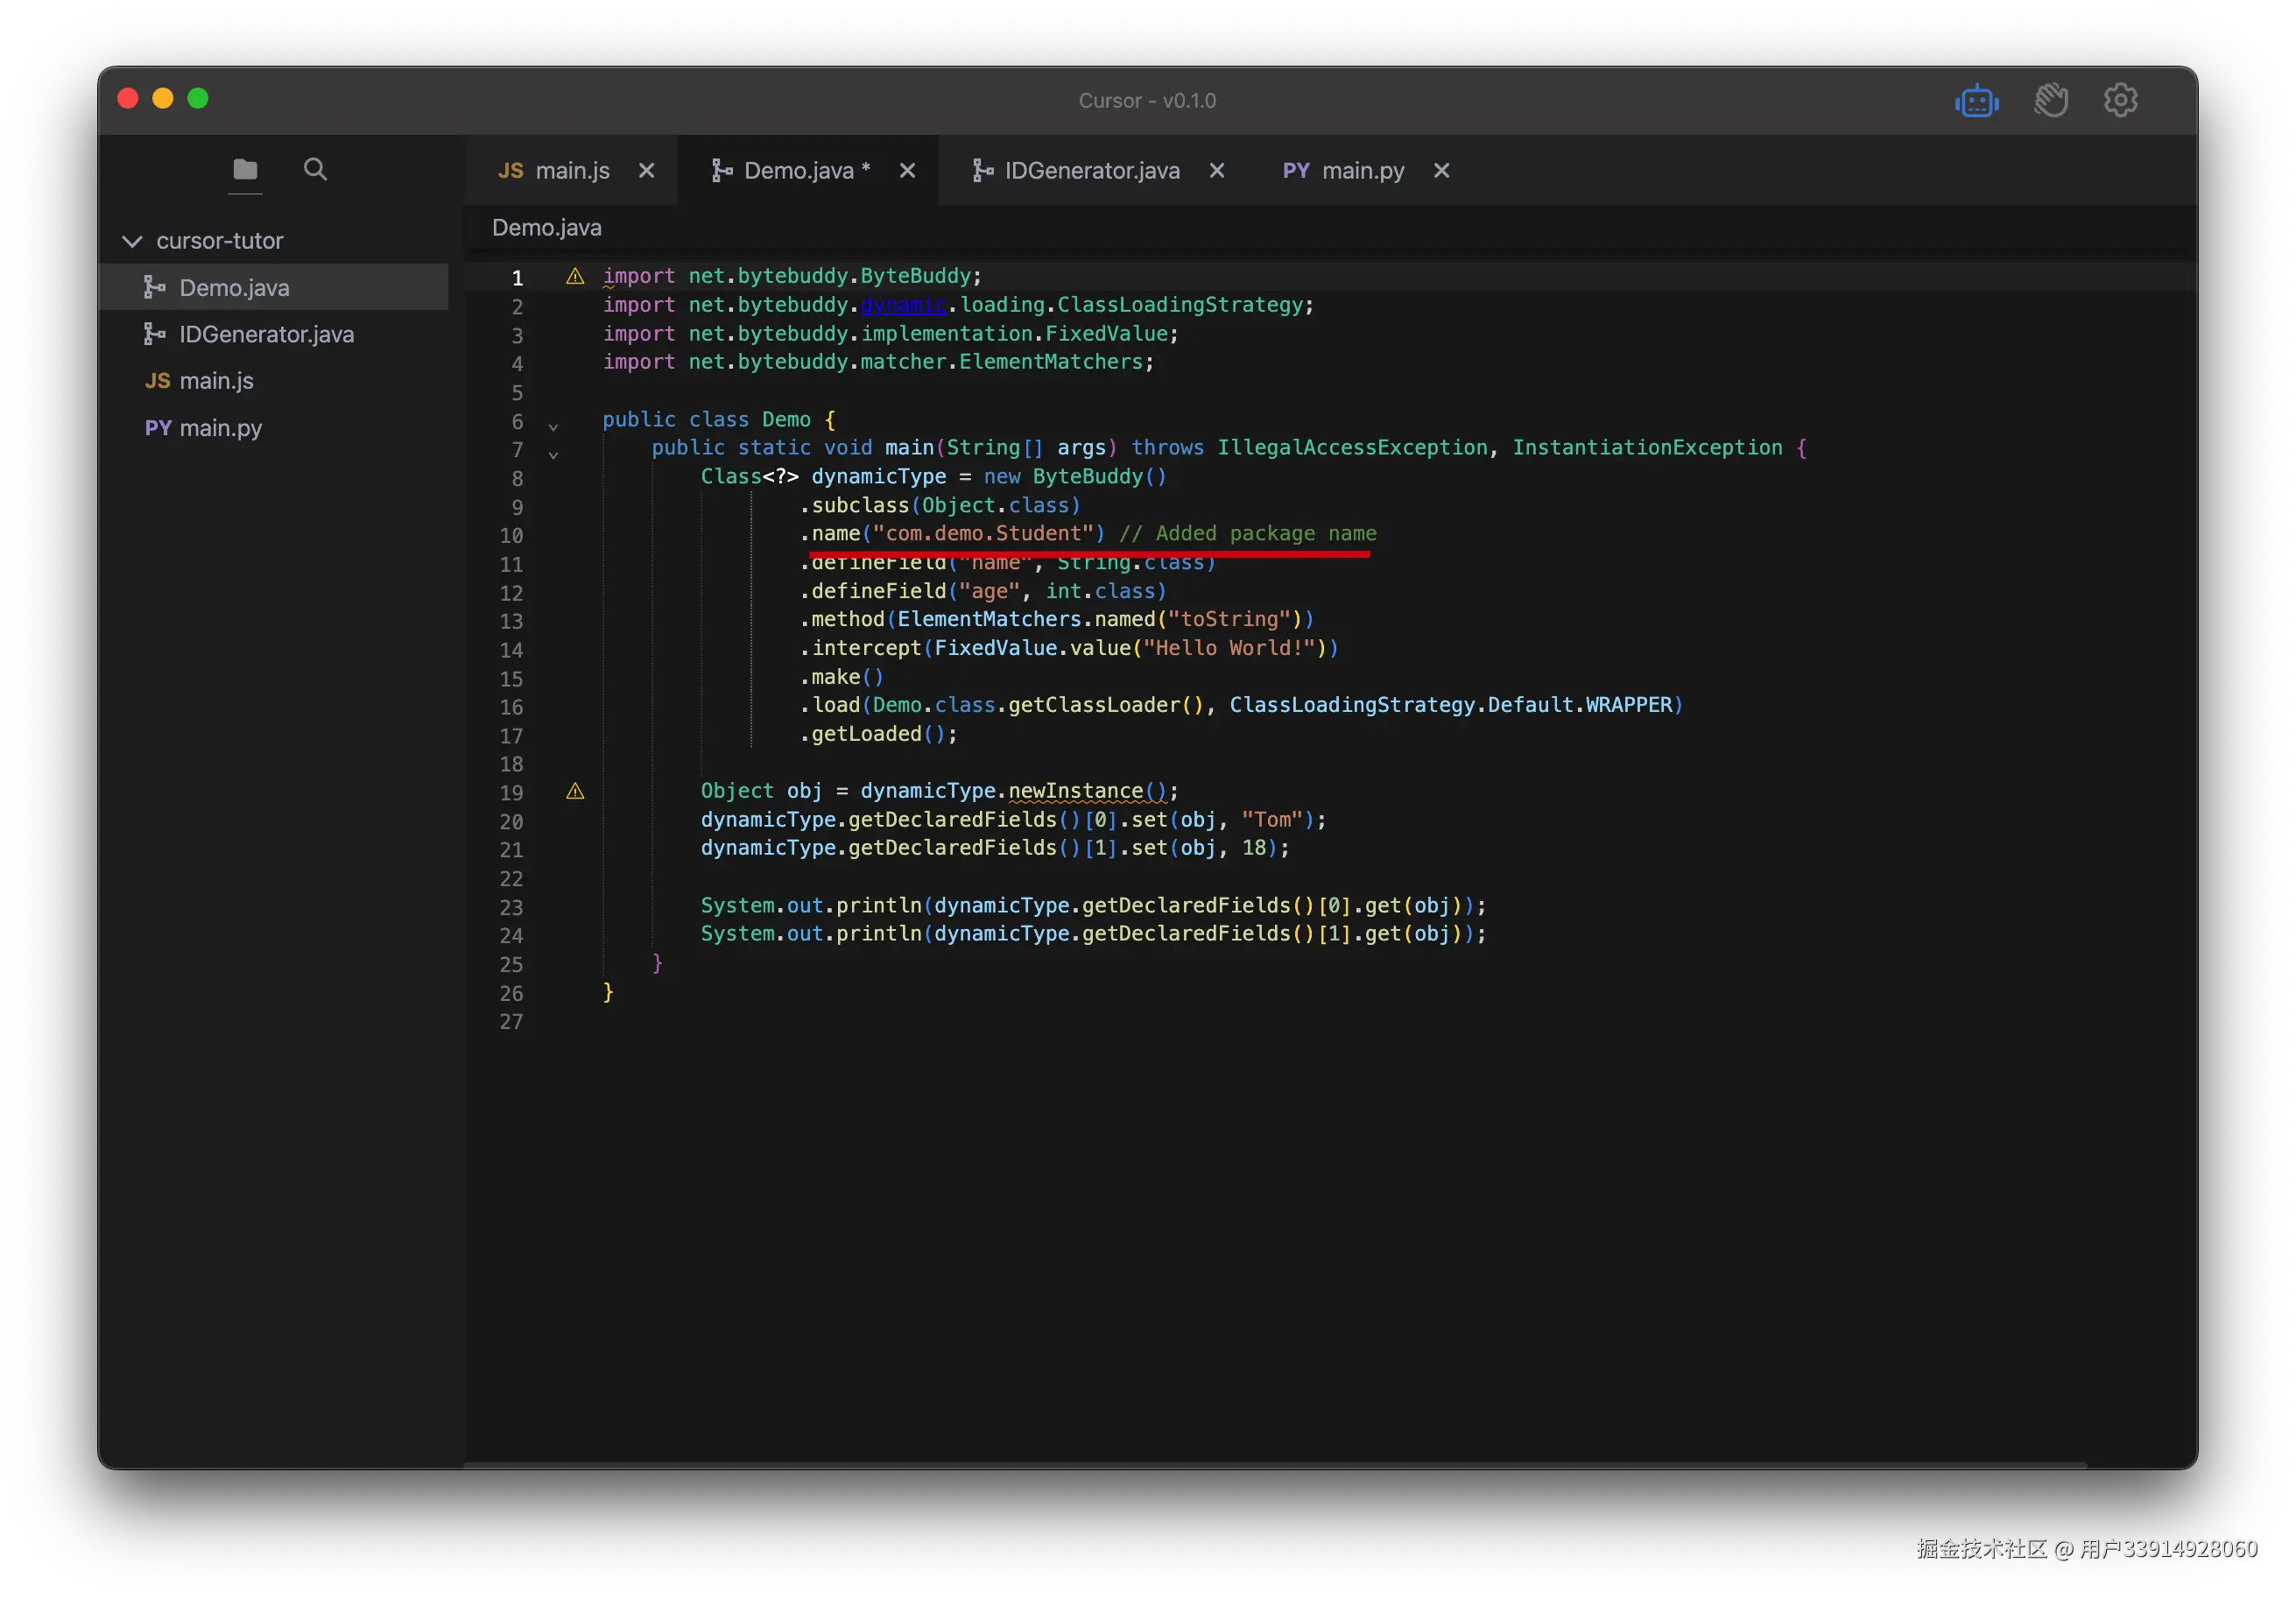The width and height of the screenshot is (2296, 1599).
Task: Open the AI chat robot icon
Action: tap(1976, 101)
